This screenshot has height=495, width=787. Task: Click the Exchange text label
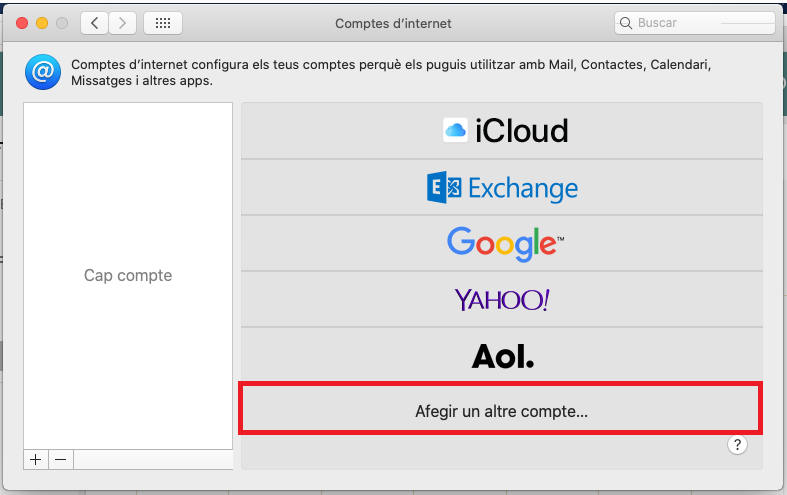click(523, 189)
